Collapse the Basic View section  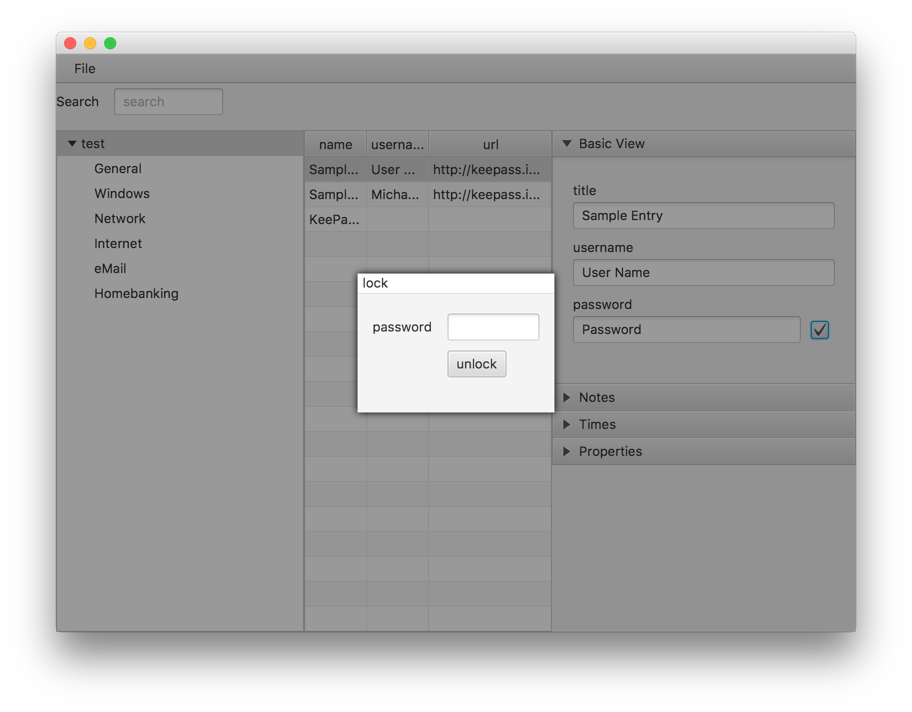pyautogui.click(x=567, y=144)
